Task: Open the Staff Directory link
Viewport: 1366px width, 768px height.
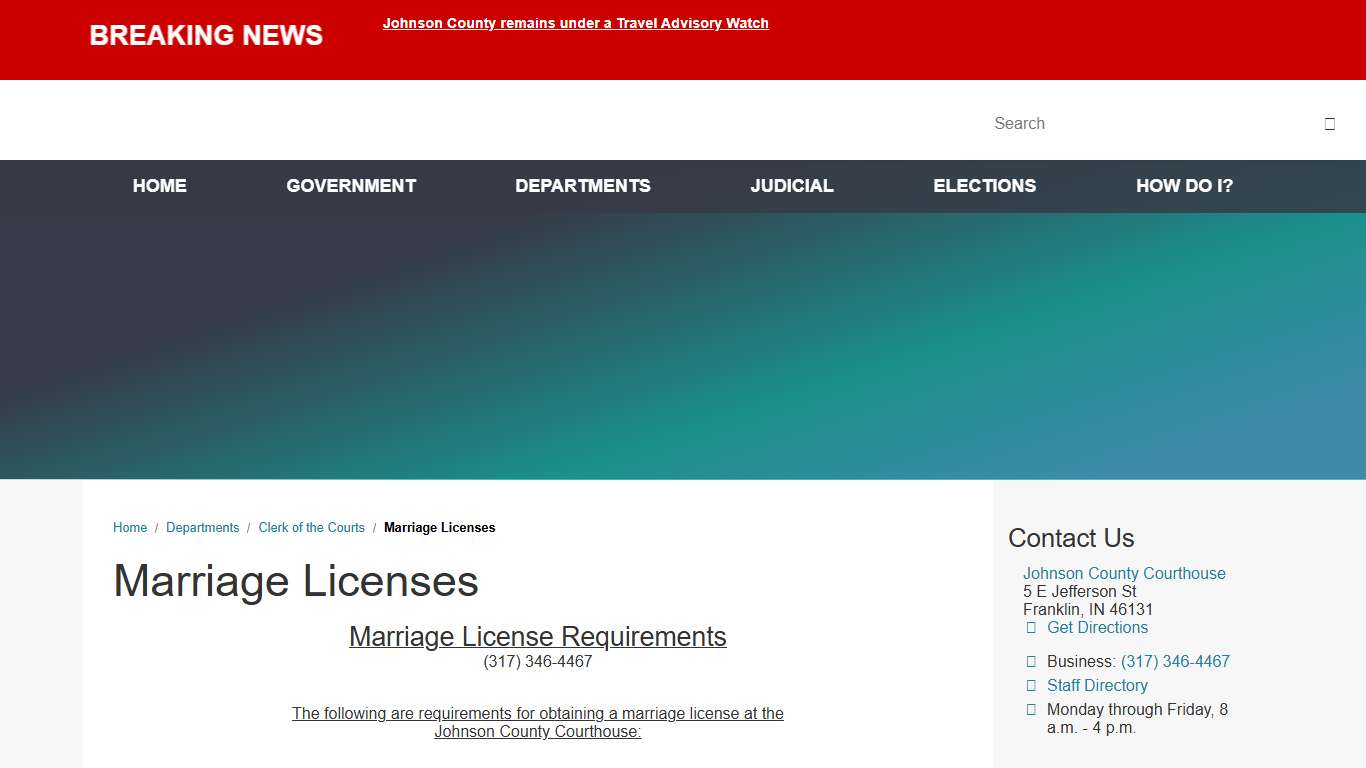Action: [x=1097, y=685]
